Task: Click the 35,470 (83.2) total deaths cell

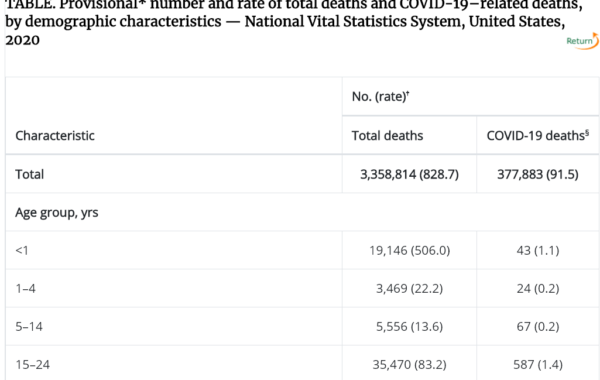Action: point(409,364)
